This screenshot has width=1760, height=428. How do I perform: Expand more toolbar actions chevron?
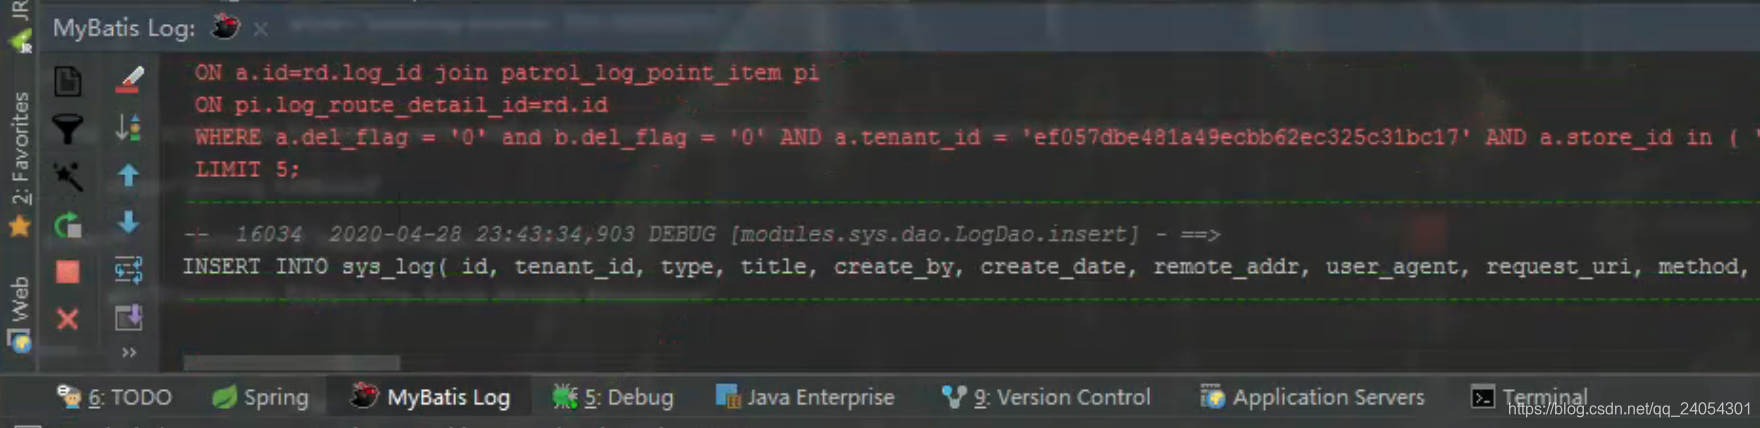[x=129, y=352]
